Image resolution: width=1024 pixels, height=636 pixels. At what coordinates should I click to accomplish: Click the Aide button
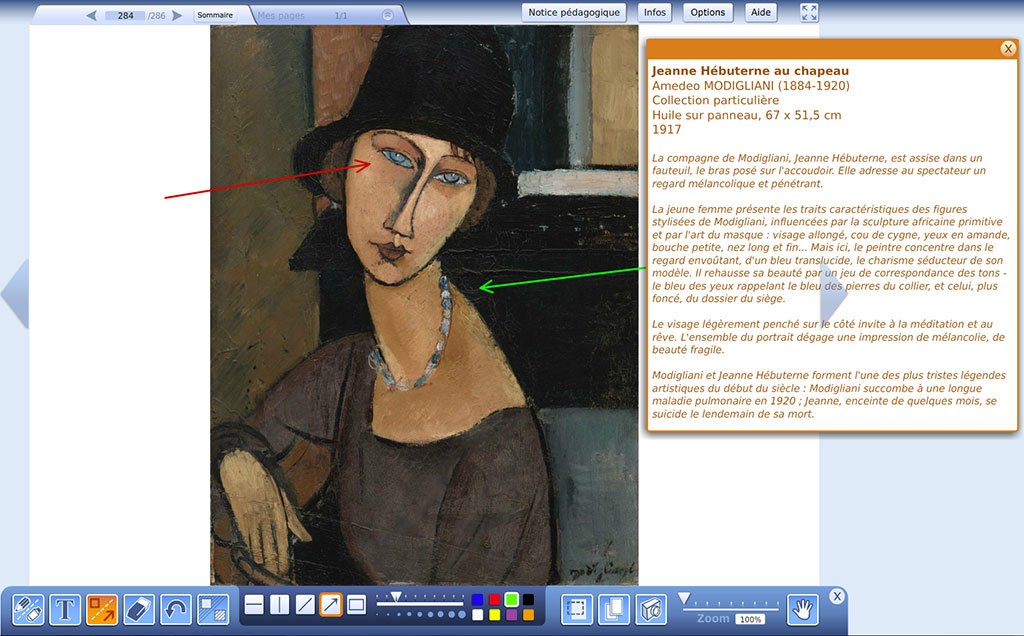pos(761,13)
